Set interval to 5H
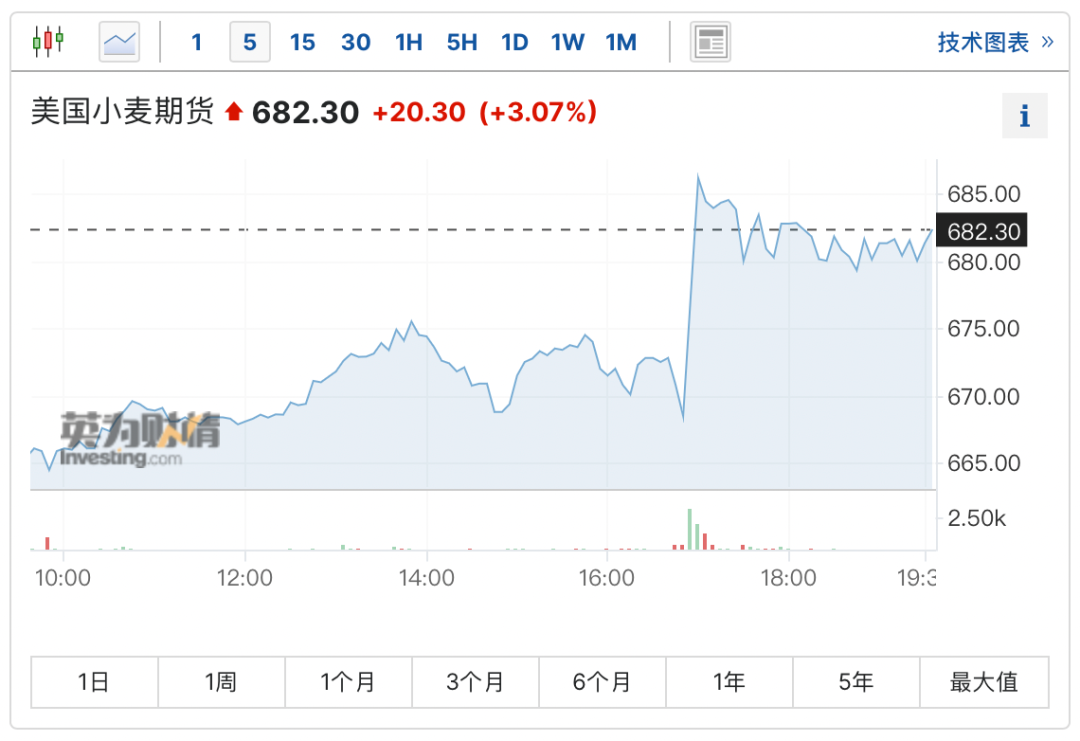1080x741 pixels. click(x=462, y=42)
